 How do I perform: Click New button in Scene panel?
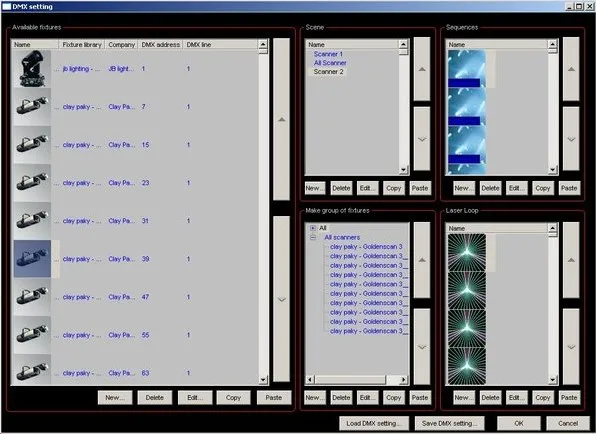pyautogui.click(x=315, y=188)
